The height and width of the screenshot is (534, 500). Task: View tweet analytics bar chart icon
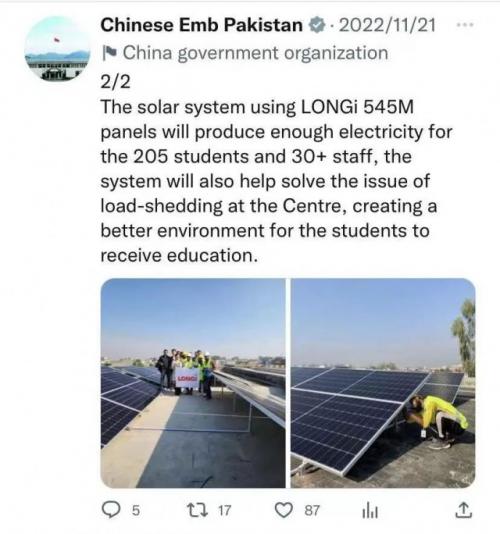tap(371, 510)
